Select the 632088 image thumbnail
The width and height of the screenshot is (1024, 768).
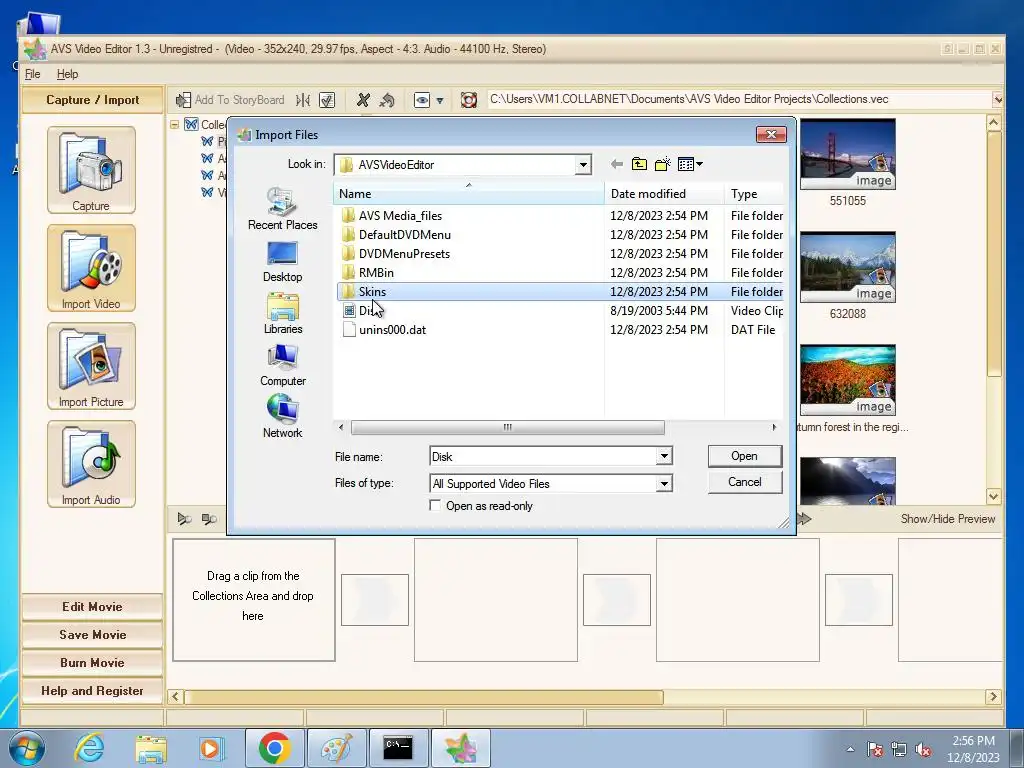pos(848,268)
